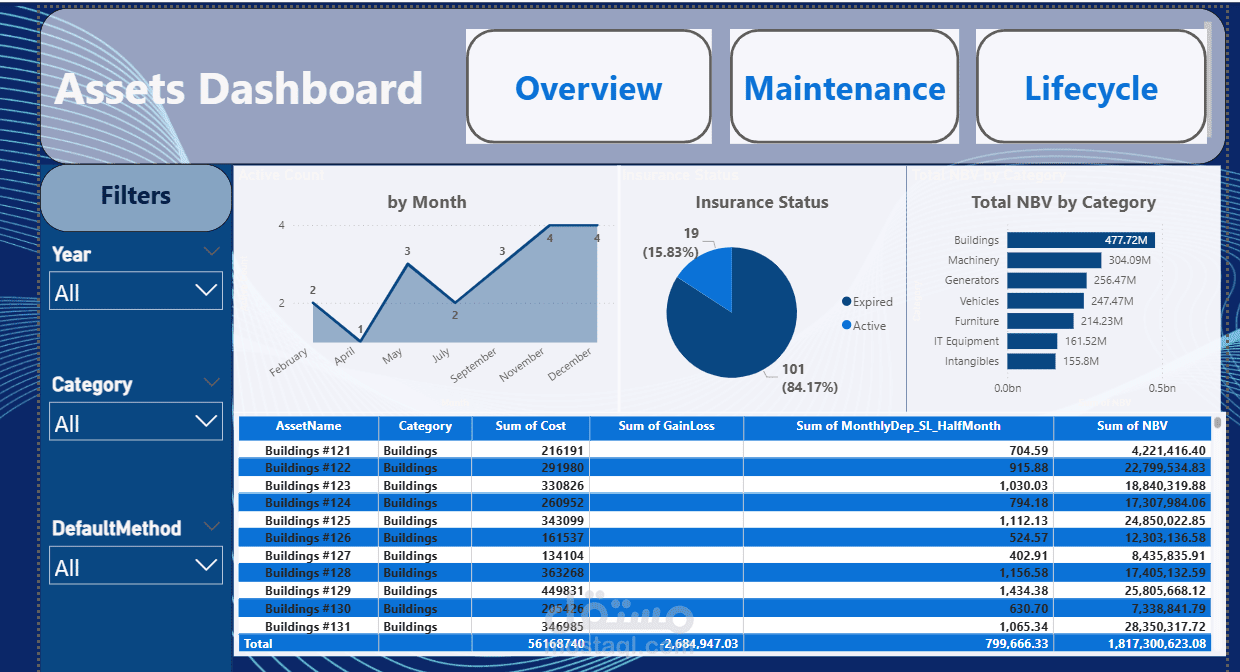Select the Buildings #127 row name

308,556
